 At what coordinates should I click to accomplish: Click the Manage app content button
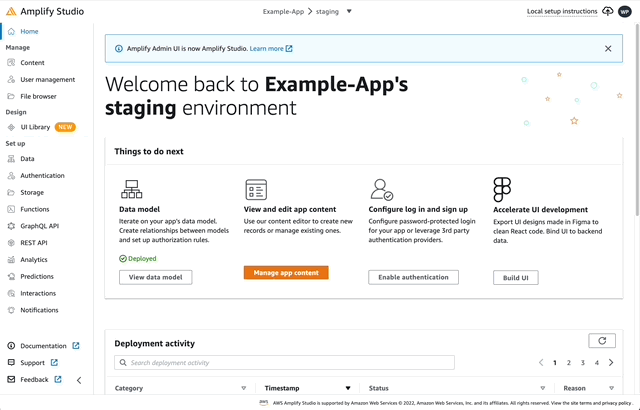coord(286,273)
